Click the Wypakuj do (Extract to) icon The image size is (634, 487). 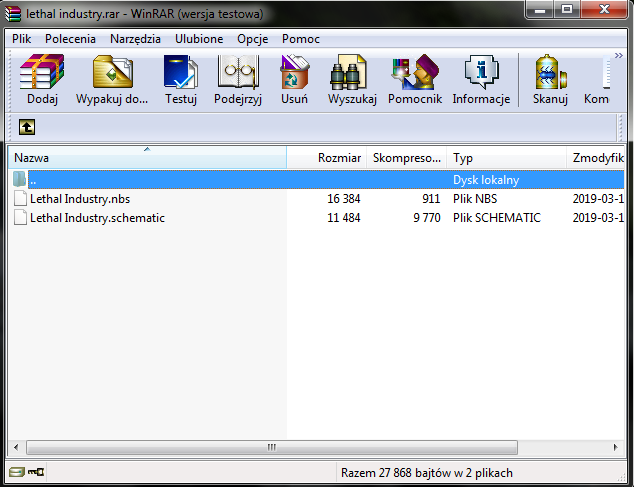pos(113,80)
